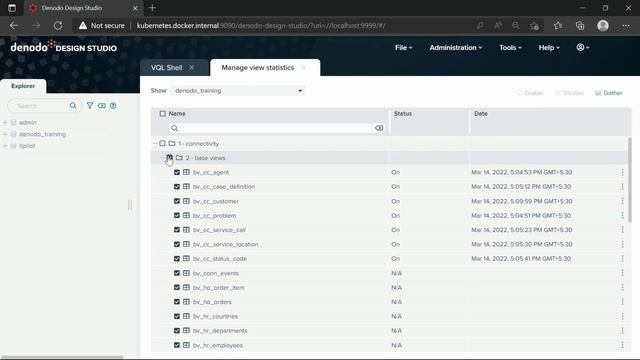The width and height of the screenshot is (640, 360).
Task: Open browser collections icon
Action: [580, 25]
